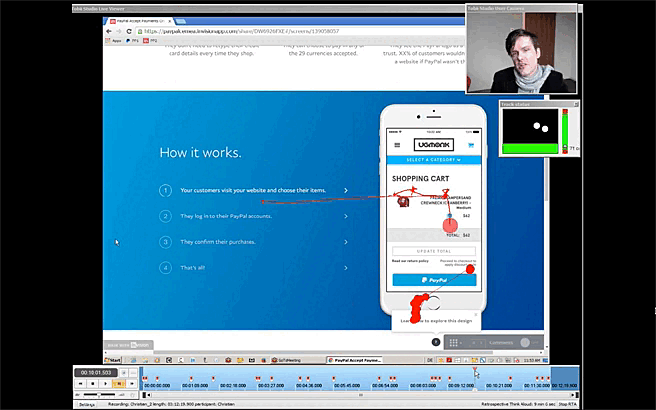Click the circled number 1 step icon
The image size is (656, 410).
tap(165, 191)
